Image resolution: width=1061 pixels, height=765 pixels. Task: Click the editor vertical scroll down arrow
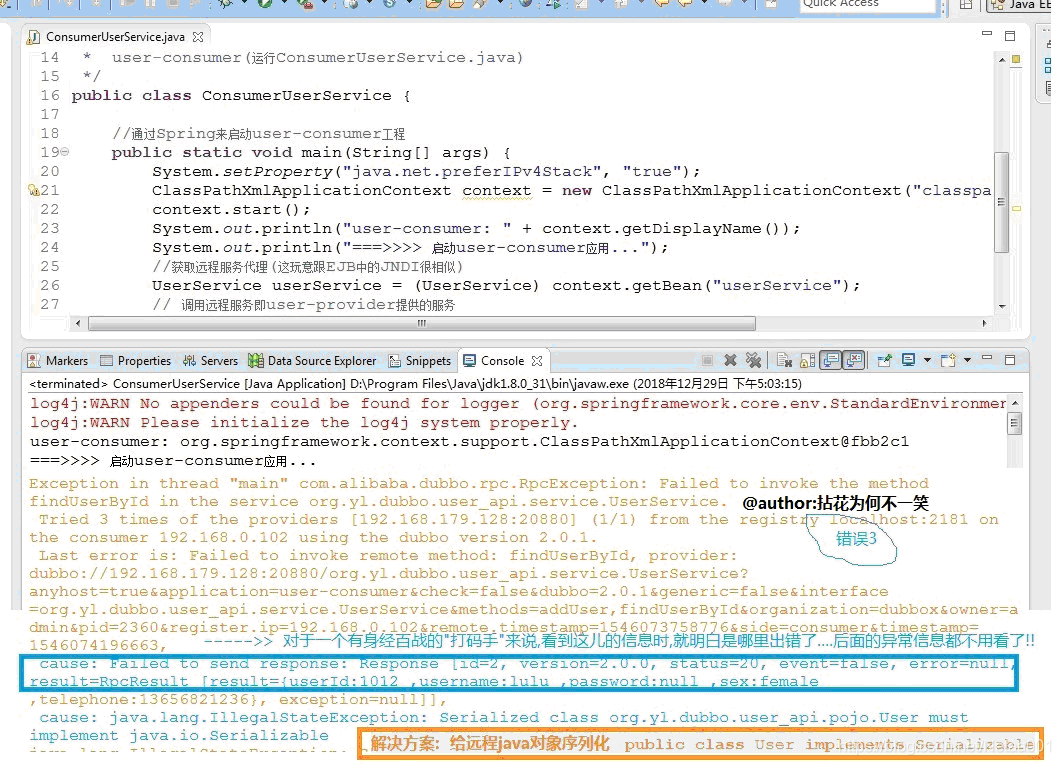click(x=1002, y=306)
